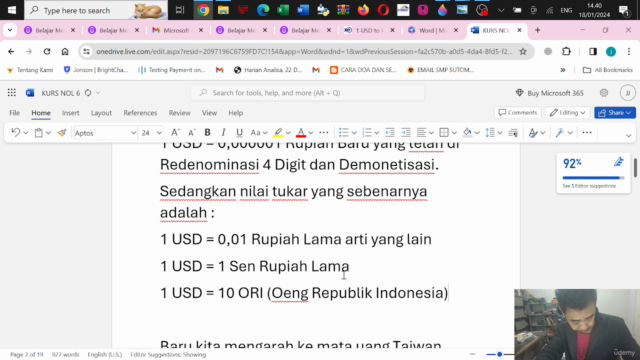
Task: Apply the yellow text highlight color
Action: 278,133
